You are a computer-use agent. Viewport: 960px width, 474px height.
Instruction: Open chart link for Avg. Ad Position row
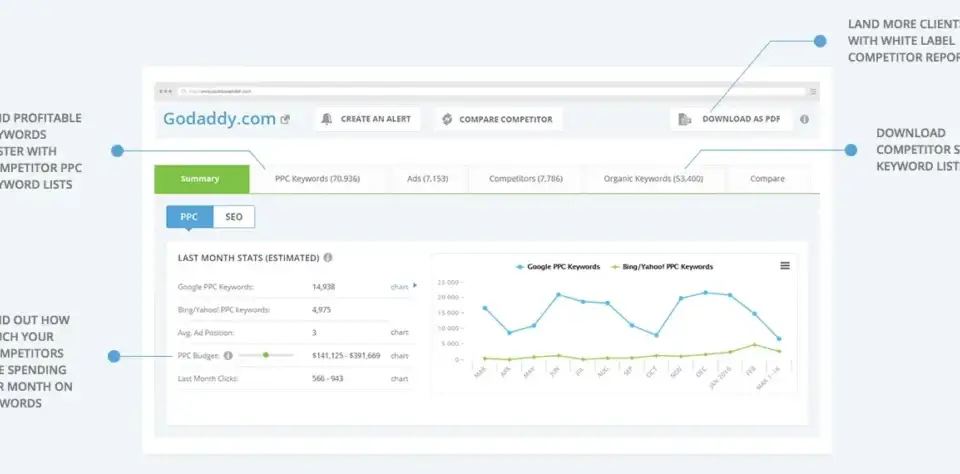399,333
